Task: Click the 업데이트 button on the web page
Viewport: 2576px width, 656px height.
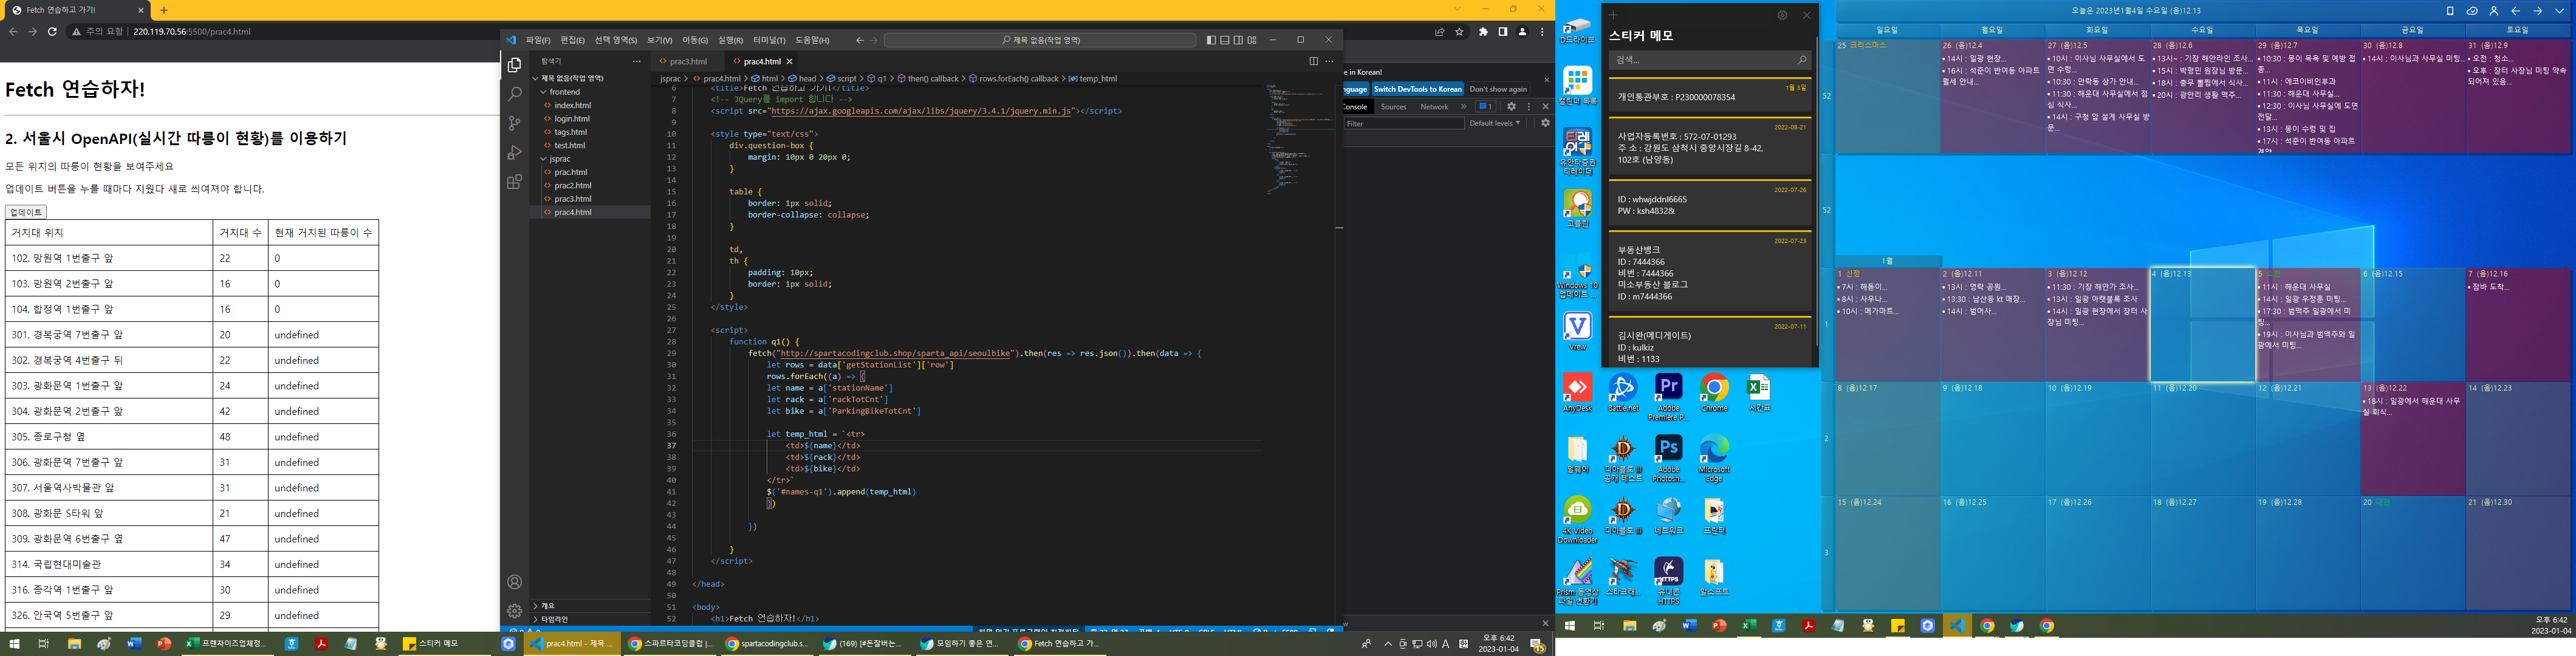Action: (x=25, y=212)
